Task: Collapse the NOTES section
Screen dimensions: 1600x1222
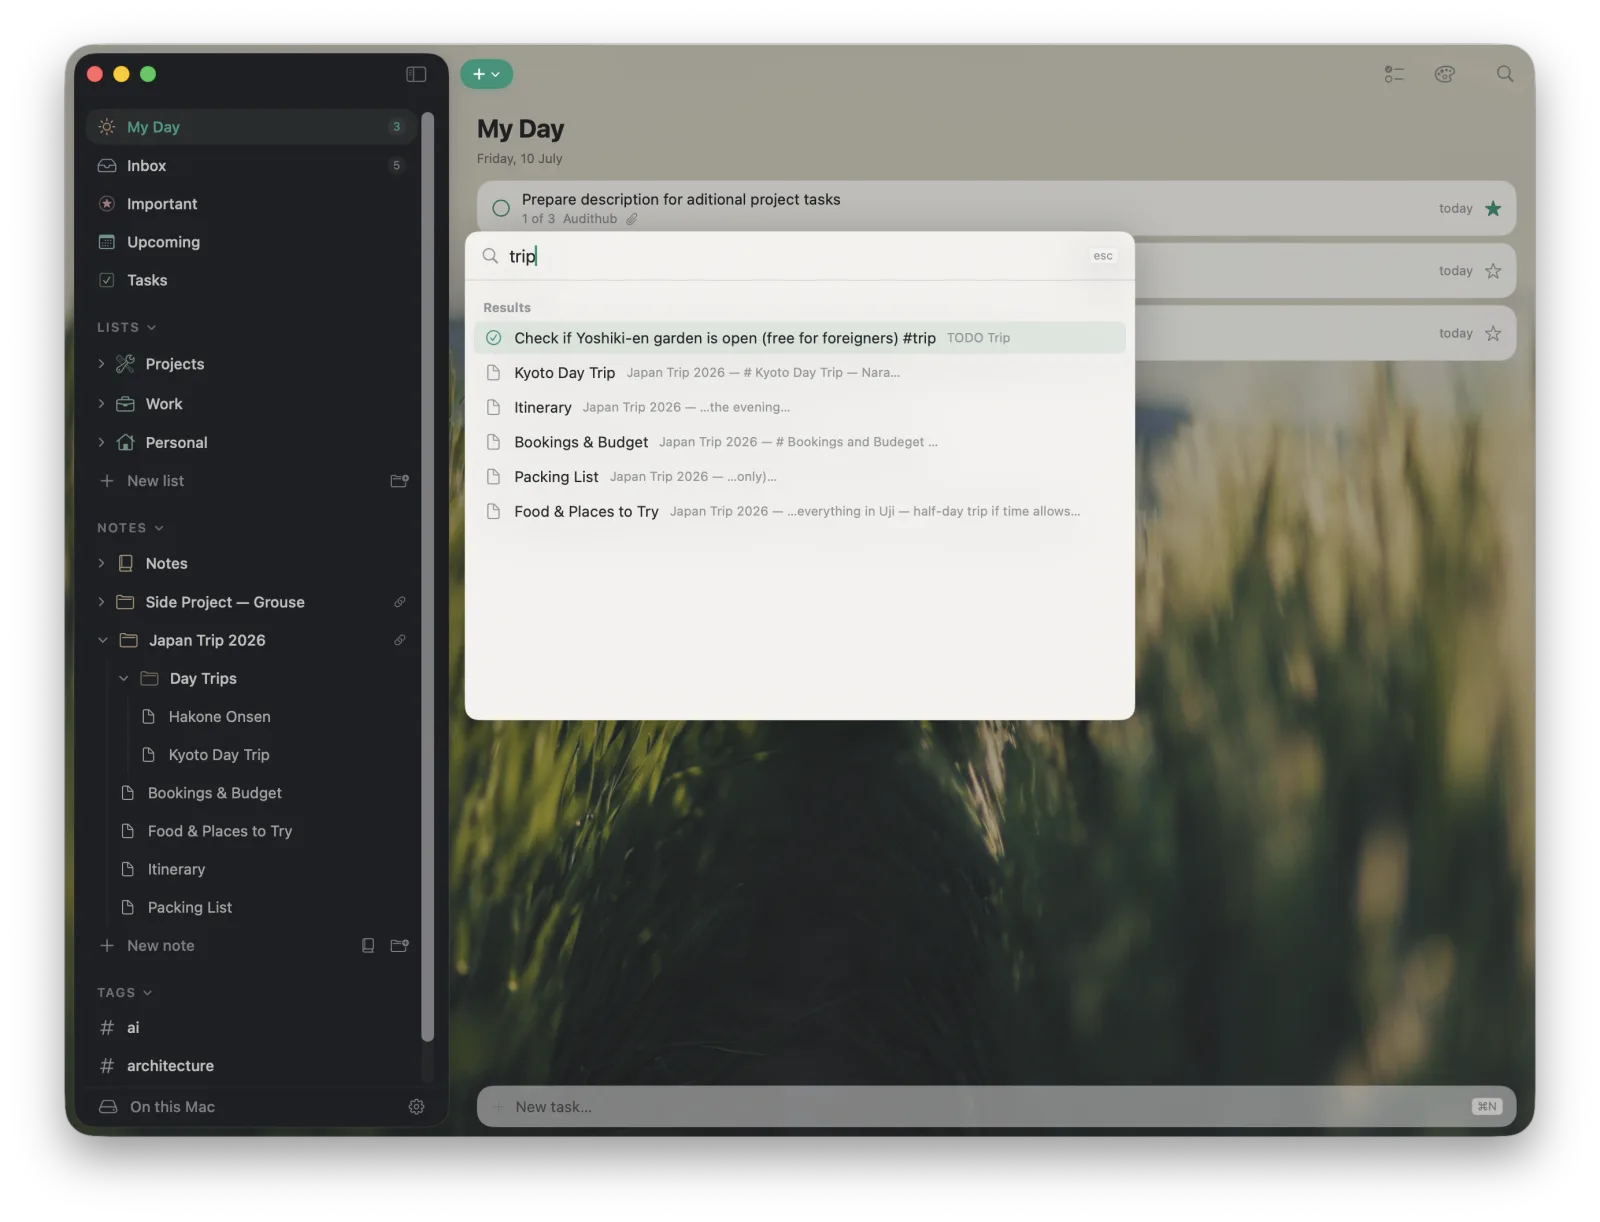Action: coord(130,528)
